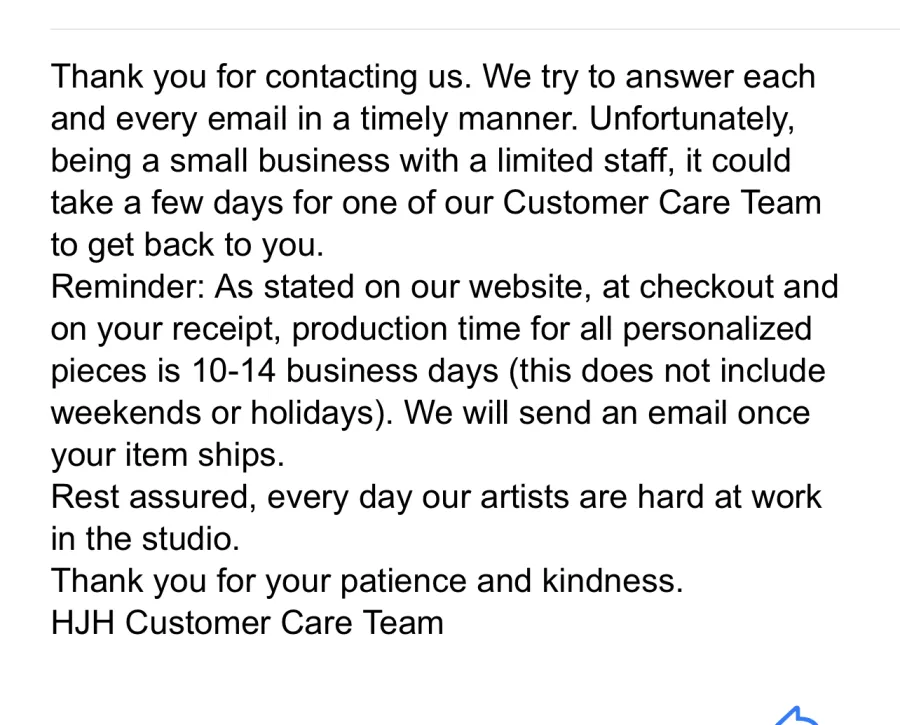Click the line "to get back to you."
The image size is (900, 725).
(x=187, y=245)
